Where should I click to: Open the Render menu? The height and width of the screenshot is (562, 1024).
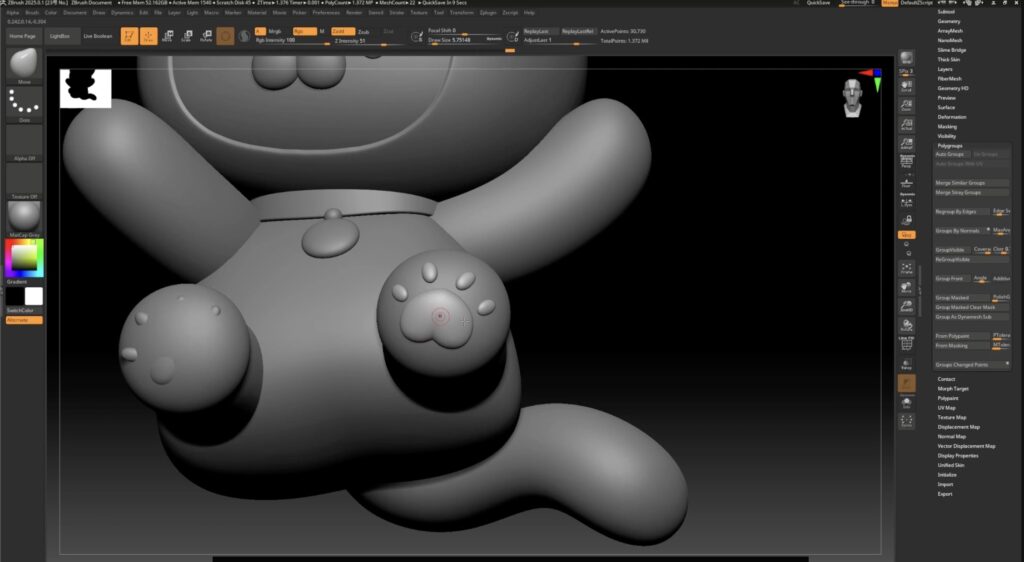[x=354, y=12]
